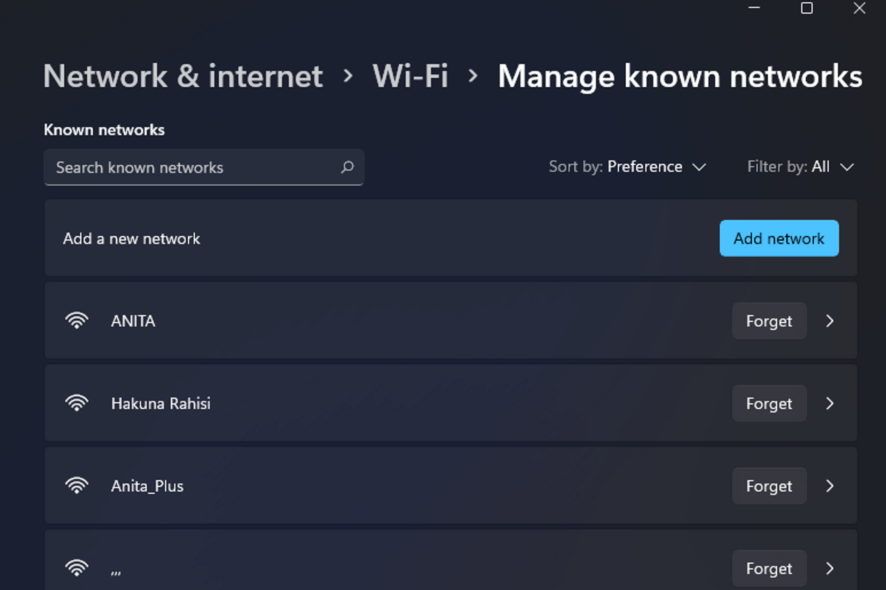This screenshot has width=886, height=590.
Task: Click the Wi-Fi icon beside ANITA
Action: (x=77, y=320)
